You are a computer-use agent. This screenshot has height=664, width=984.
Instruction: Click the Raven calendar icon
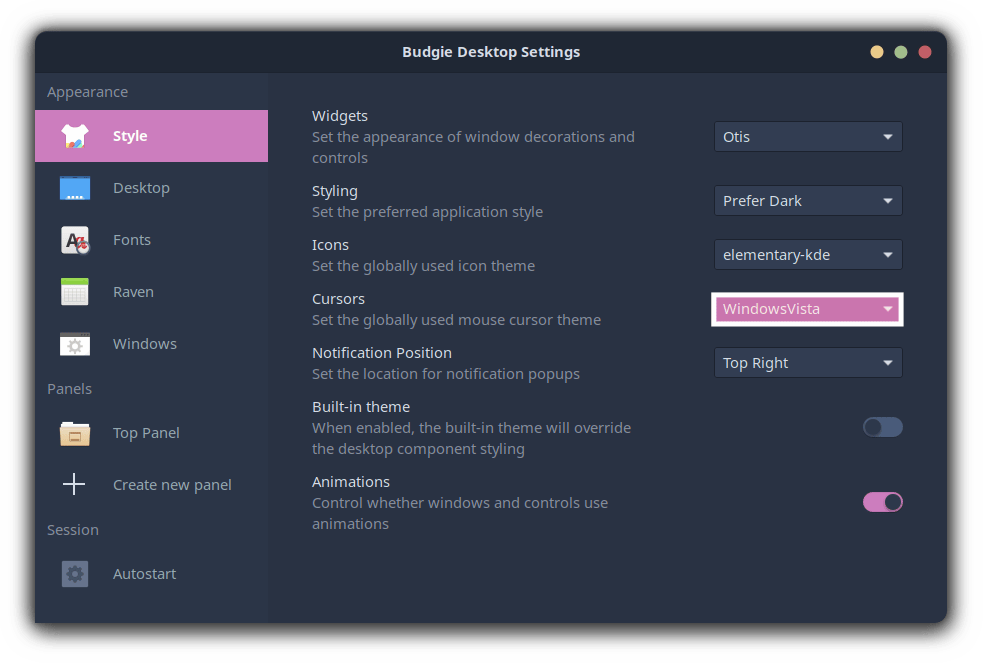coord(75,292)
